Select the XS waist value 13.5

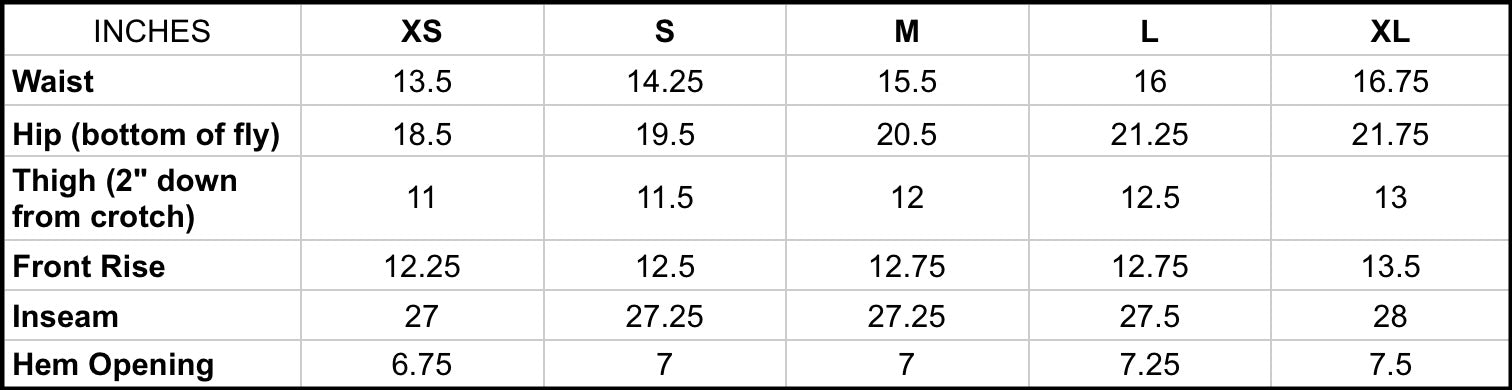[422, 82]
